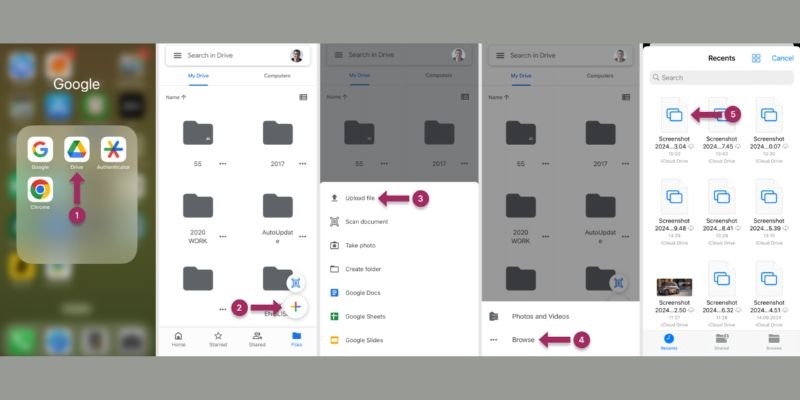Open more options for 2020 WORK, bottom-nav Drive screen

point(223,237)
